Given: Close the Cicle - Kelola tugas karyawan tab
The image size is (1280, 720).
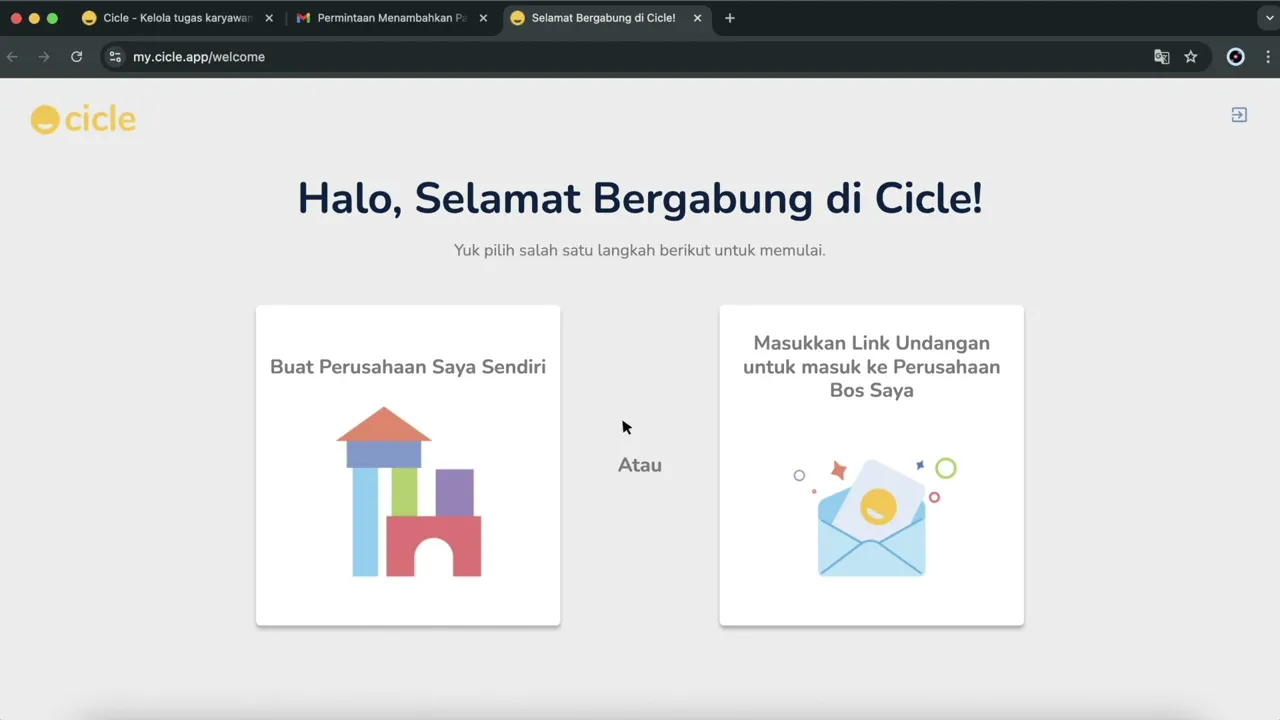Looking at the screenshot, I should coord(269,18).
